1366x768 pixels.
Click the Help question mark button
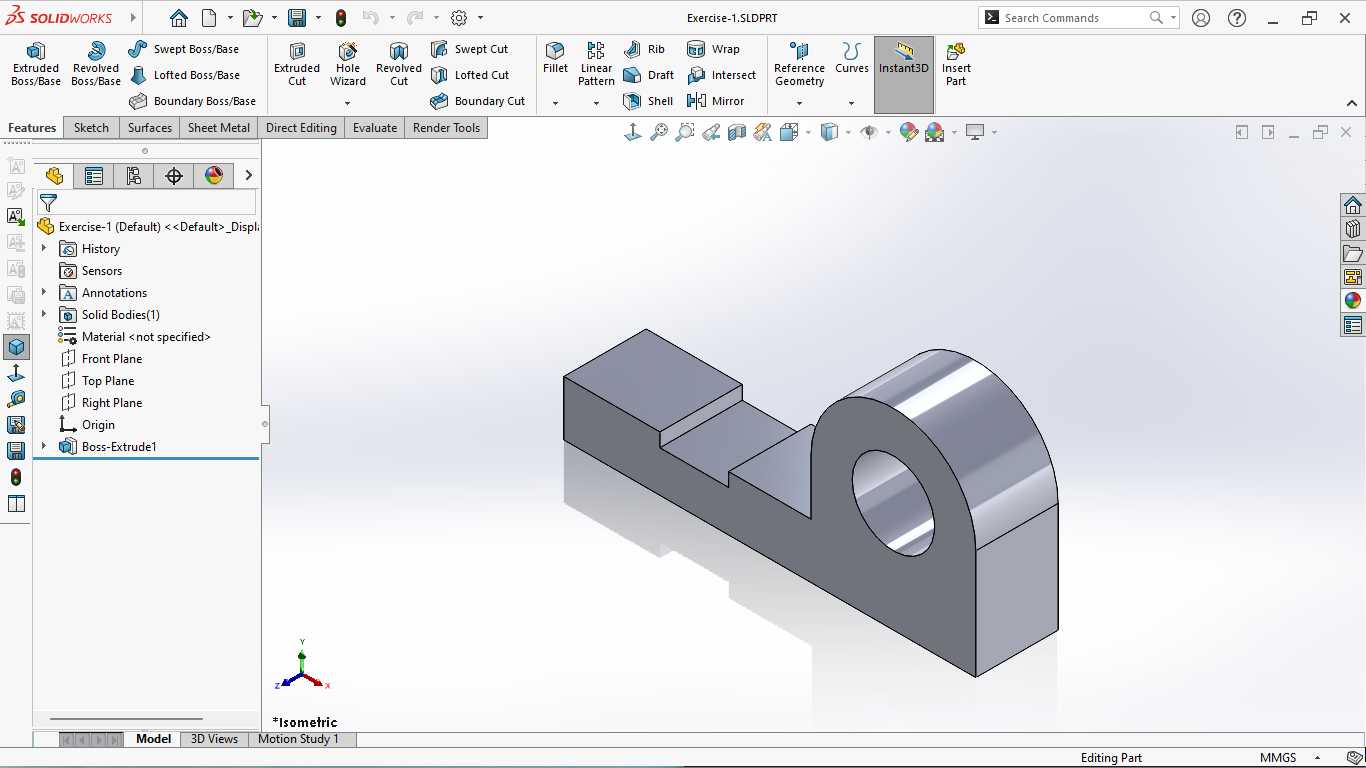[x=1237, y=18]
